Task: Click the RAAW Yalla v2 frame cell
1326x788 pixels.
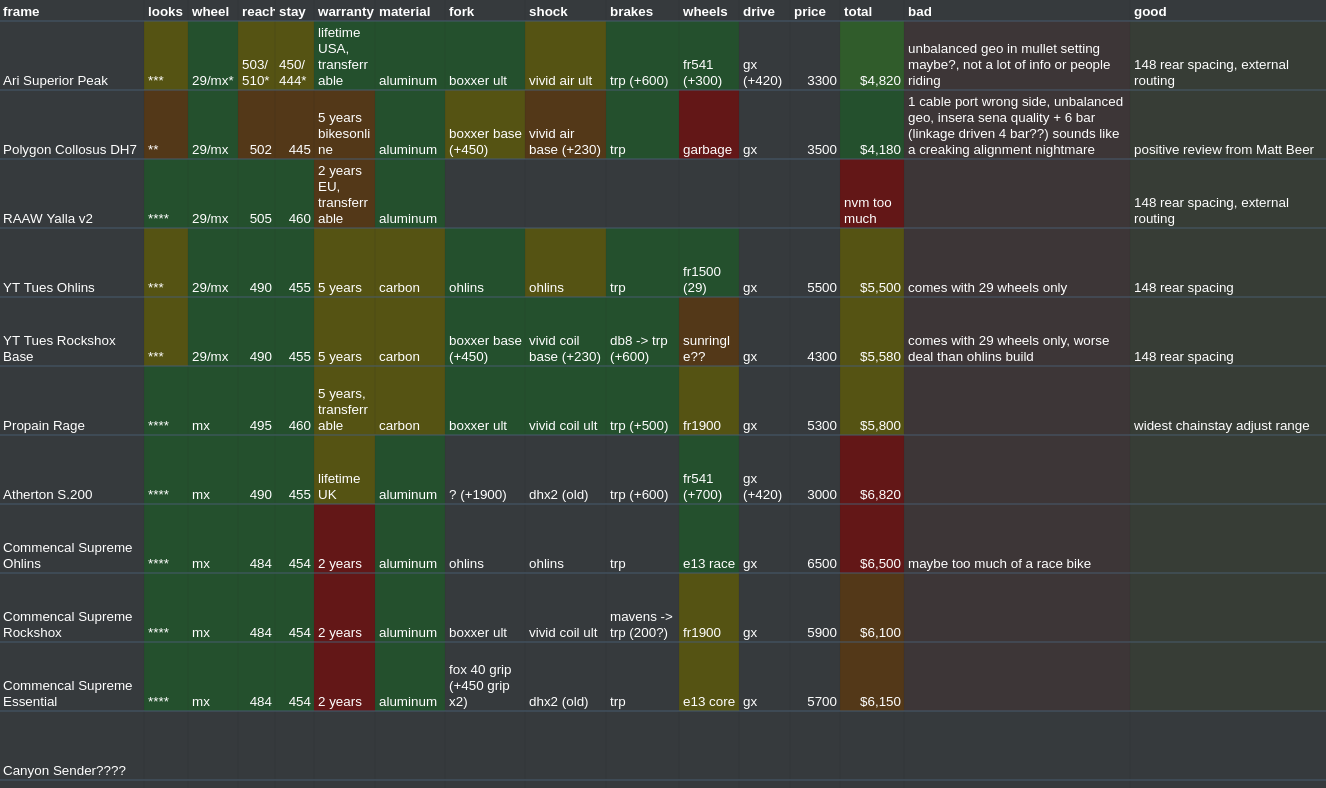Action: coord(72,195)
